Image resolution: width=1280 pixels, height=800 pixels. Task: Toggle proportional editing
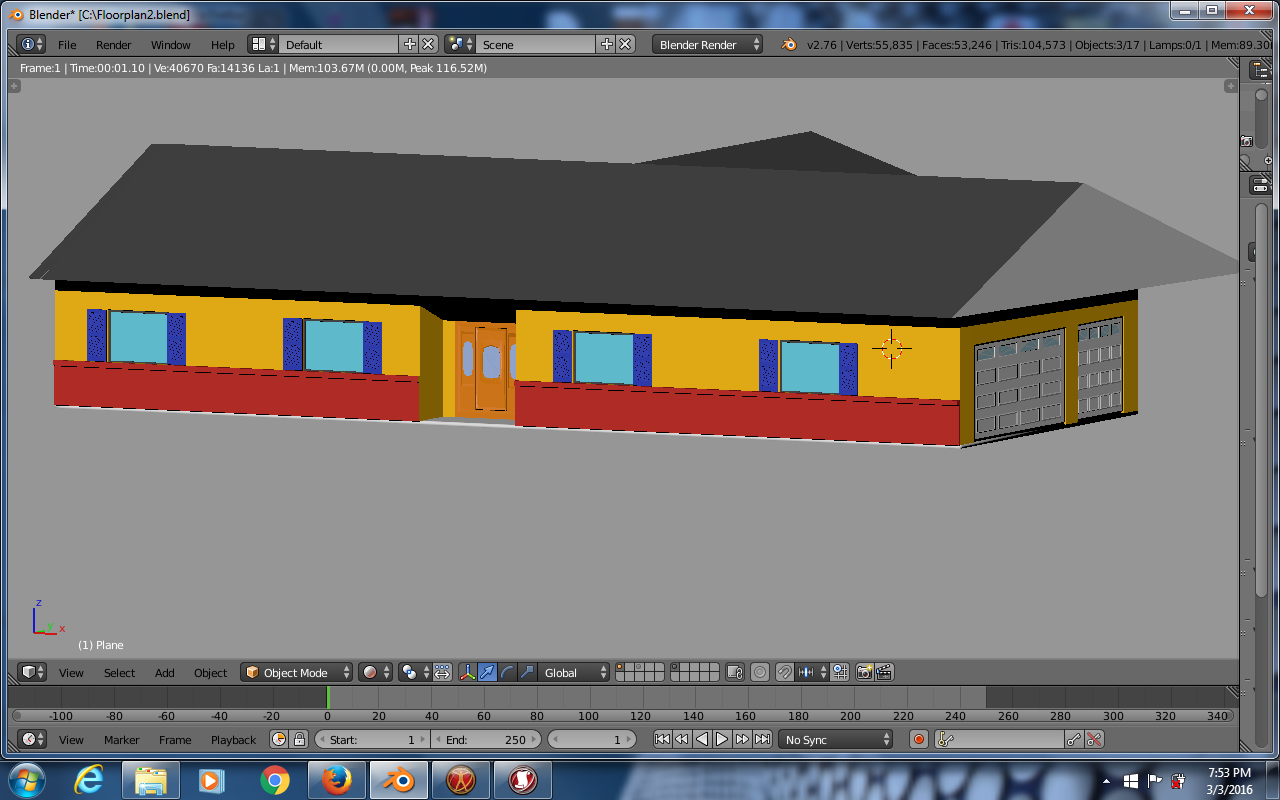pyautogui.click(x=761, y=672)
